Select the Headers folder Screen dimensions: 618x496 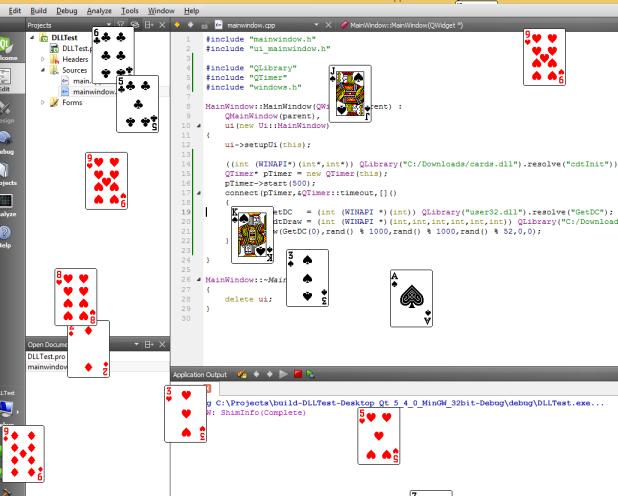point(75,59)
